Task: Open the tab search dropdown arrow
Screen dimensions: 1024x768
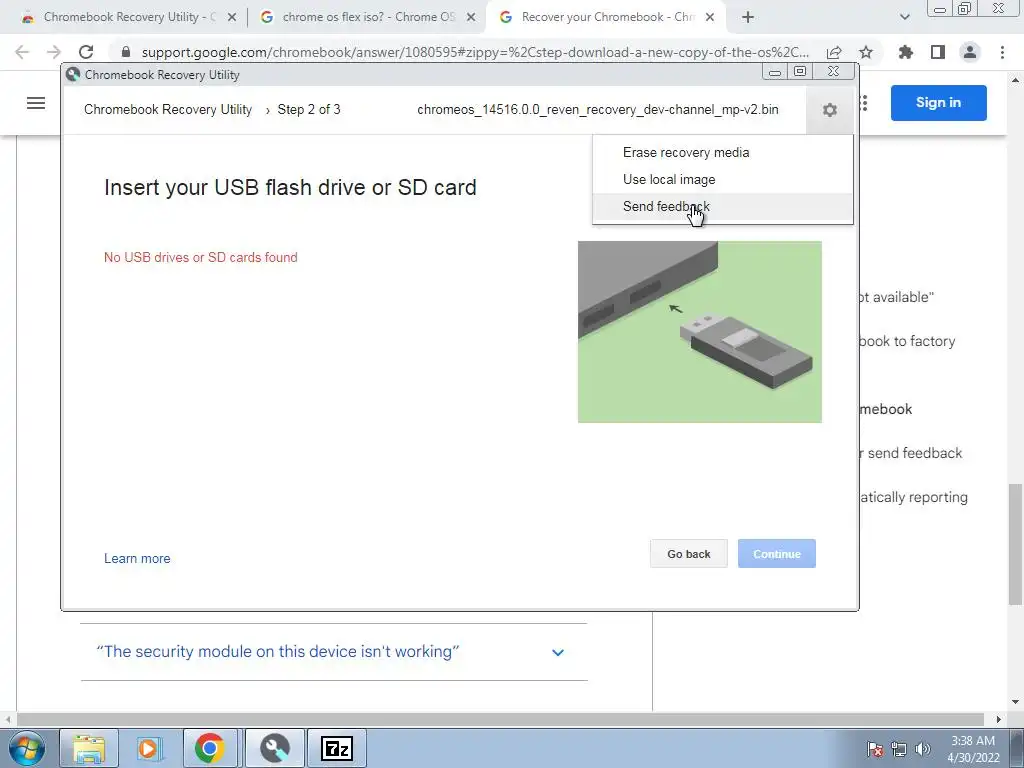Action: click(904, 18)
